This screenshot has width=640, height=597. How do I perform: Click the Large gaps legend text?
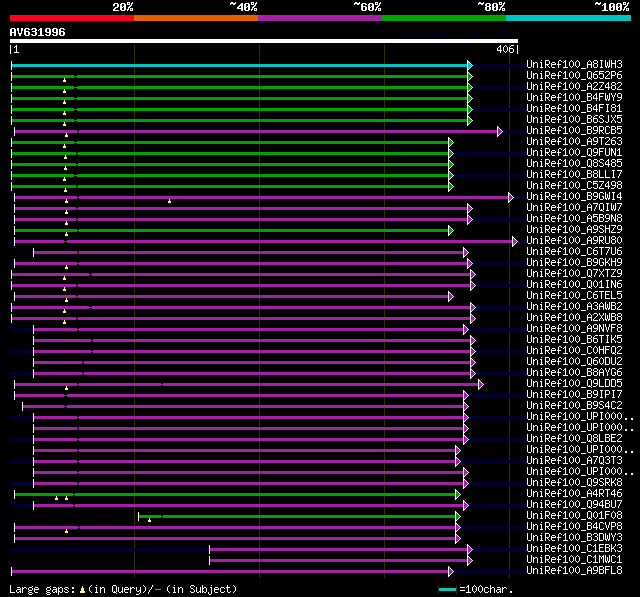point(42,590)
